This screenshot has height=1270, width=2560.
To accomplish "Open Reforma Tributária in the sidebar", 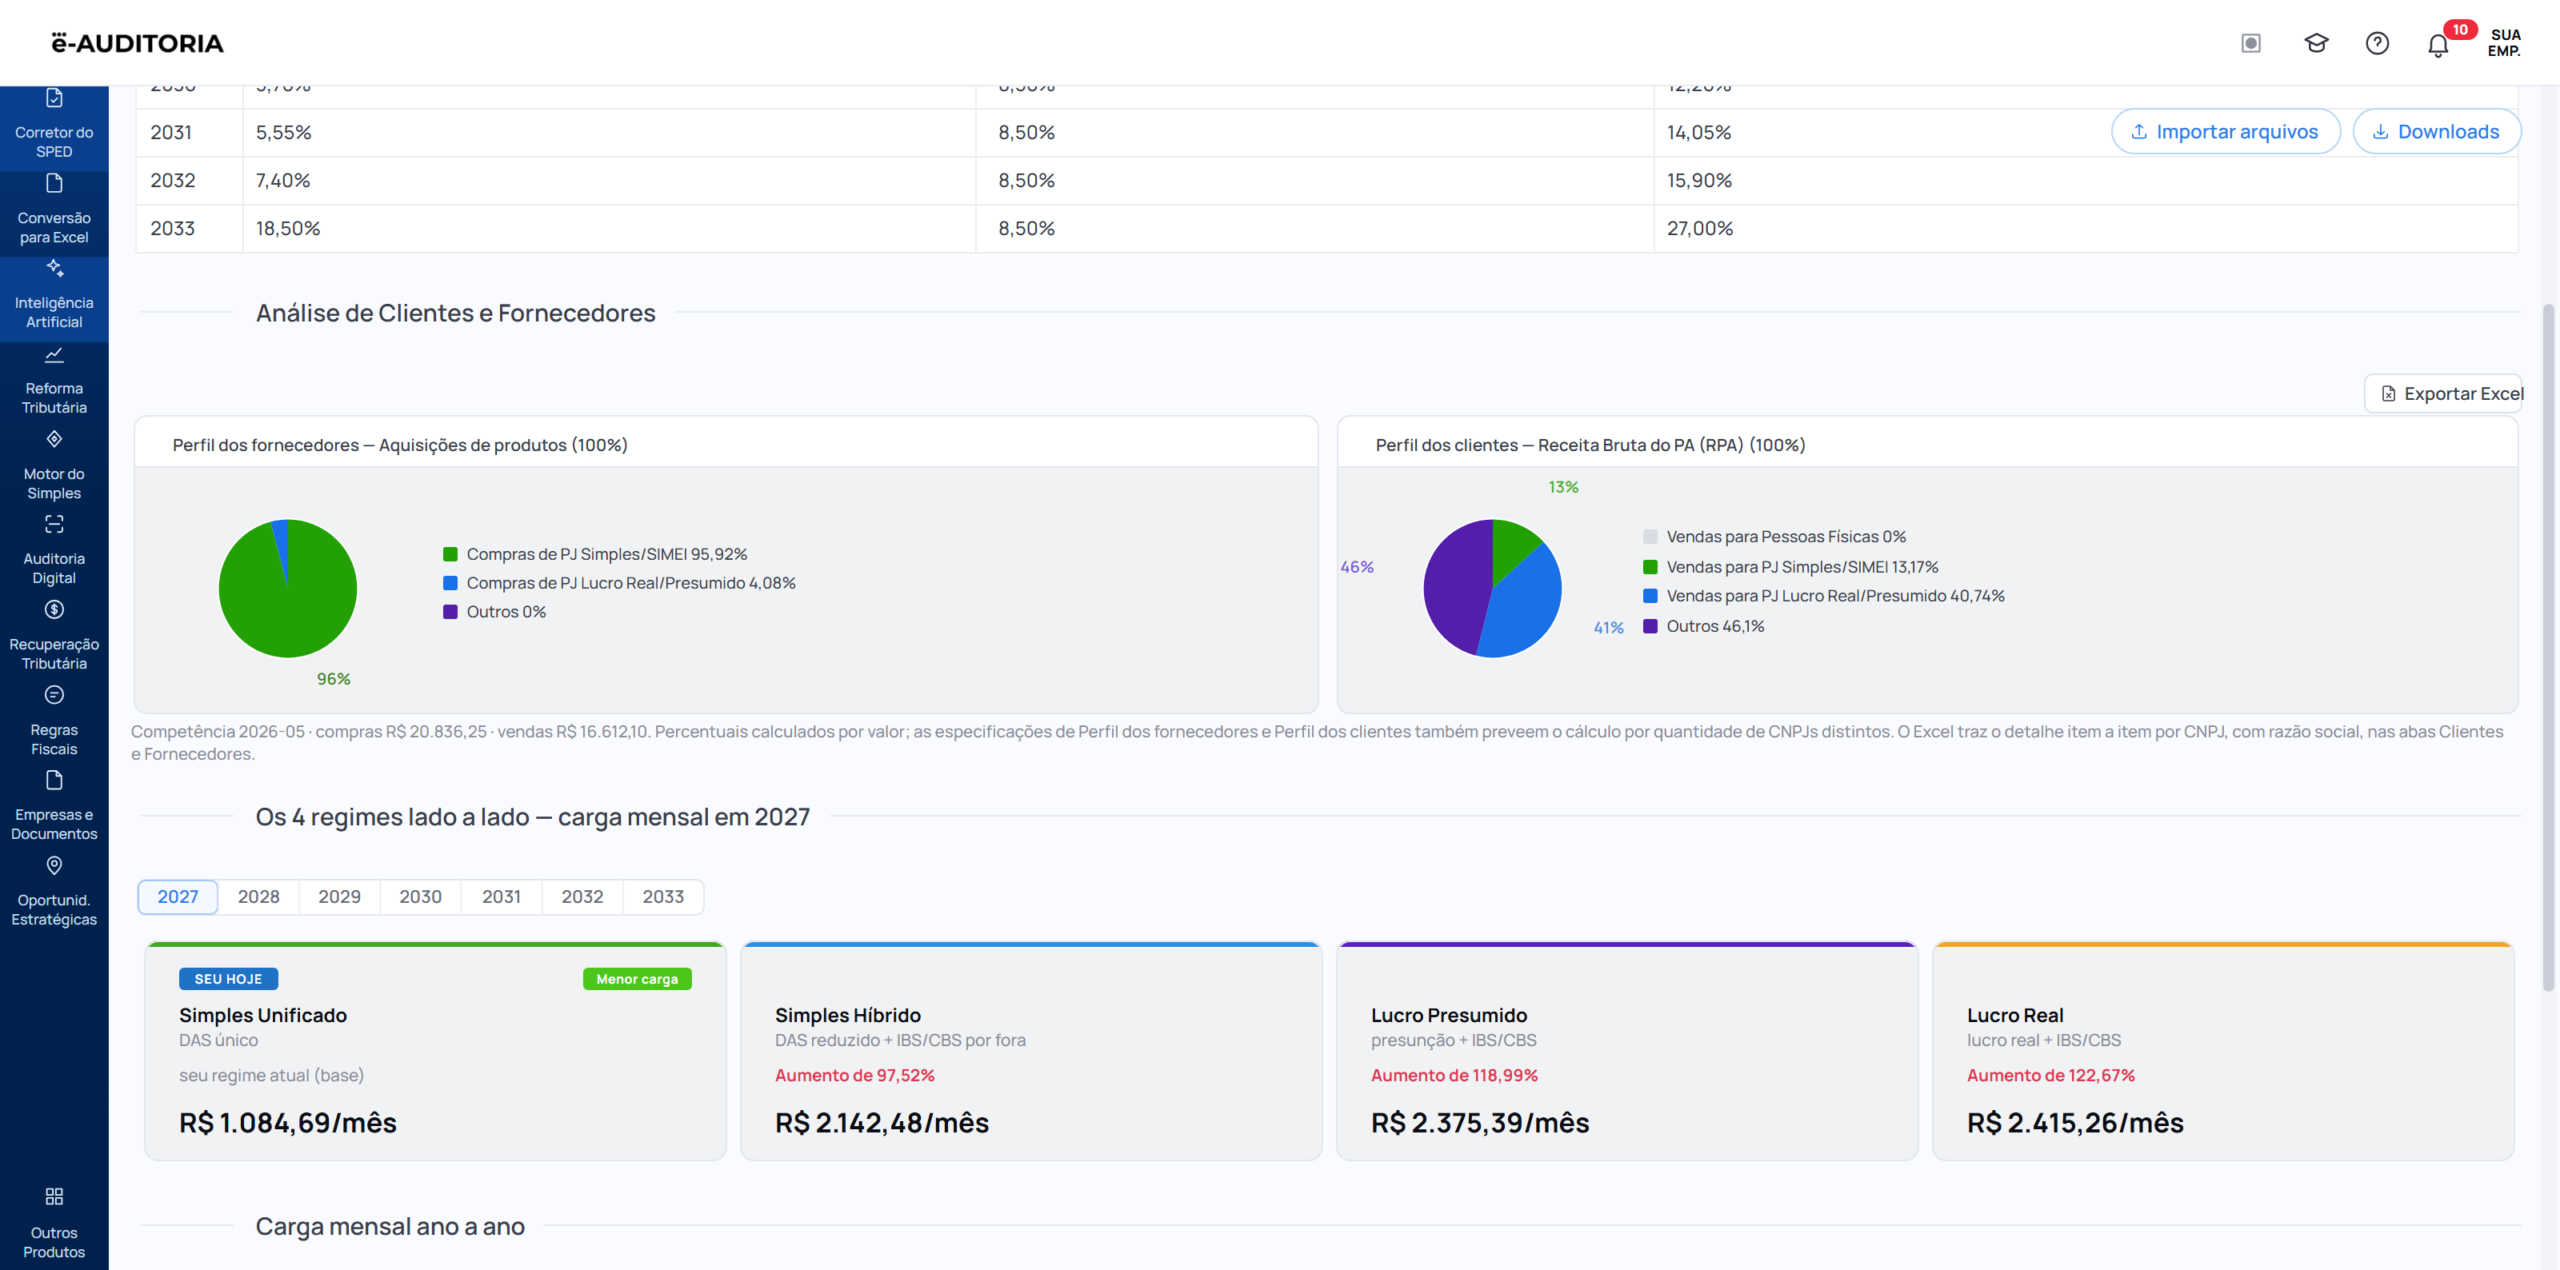I will (54, 385).
